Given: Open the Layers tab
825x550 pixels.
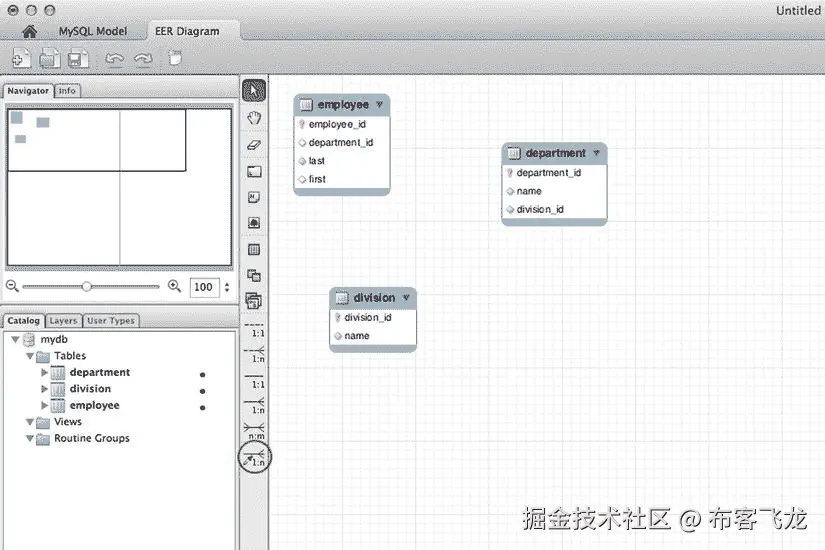Looking at the screenshot, I should 63,321.
